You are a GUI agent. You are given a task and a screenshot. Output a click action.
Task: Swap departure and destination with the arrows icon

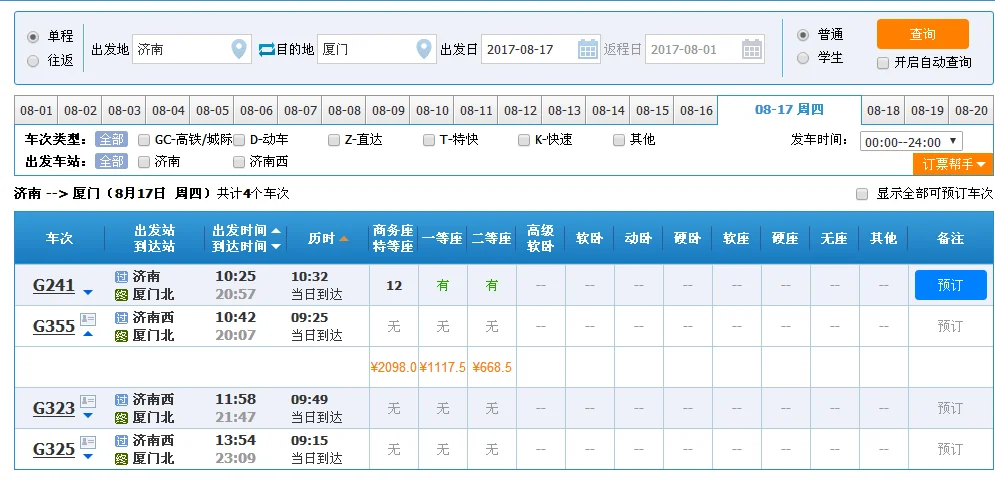point(267,49)
